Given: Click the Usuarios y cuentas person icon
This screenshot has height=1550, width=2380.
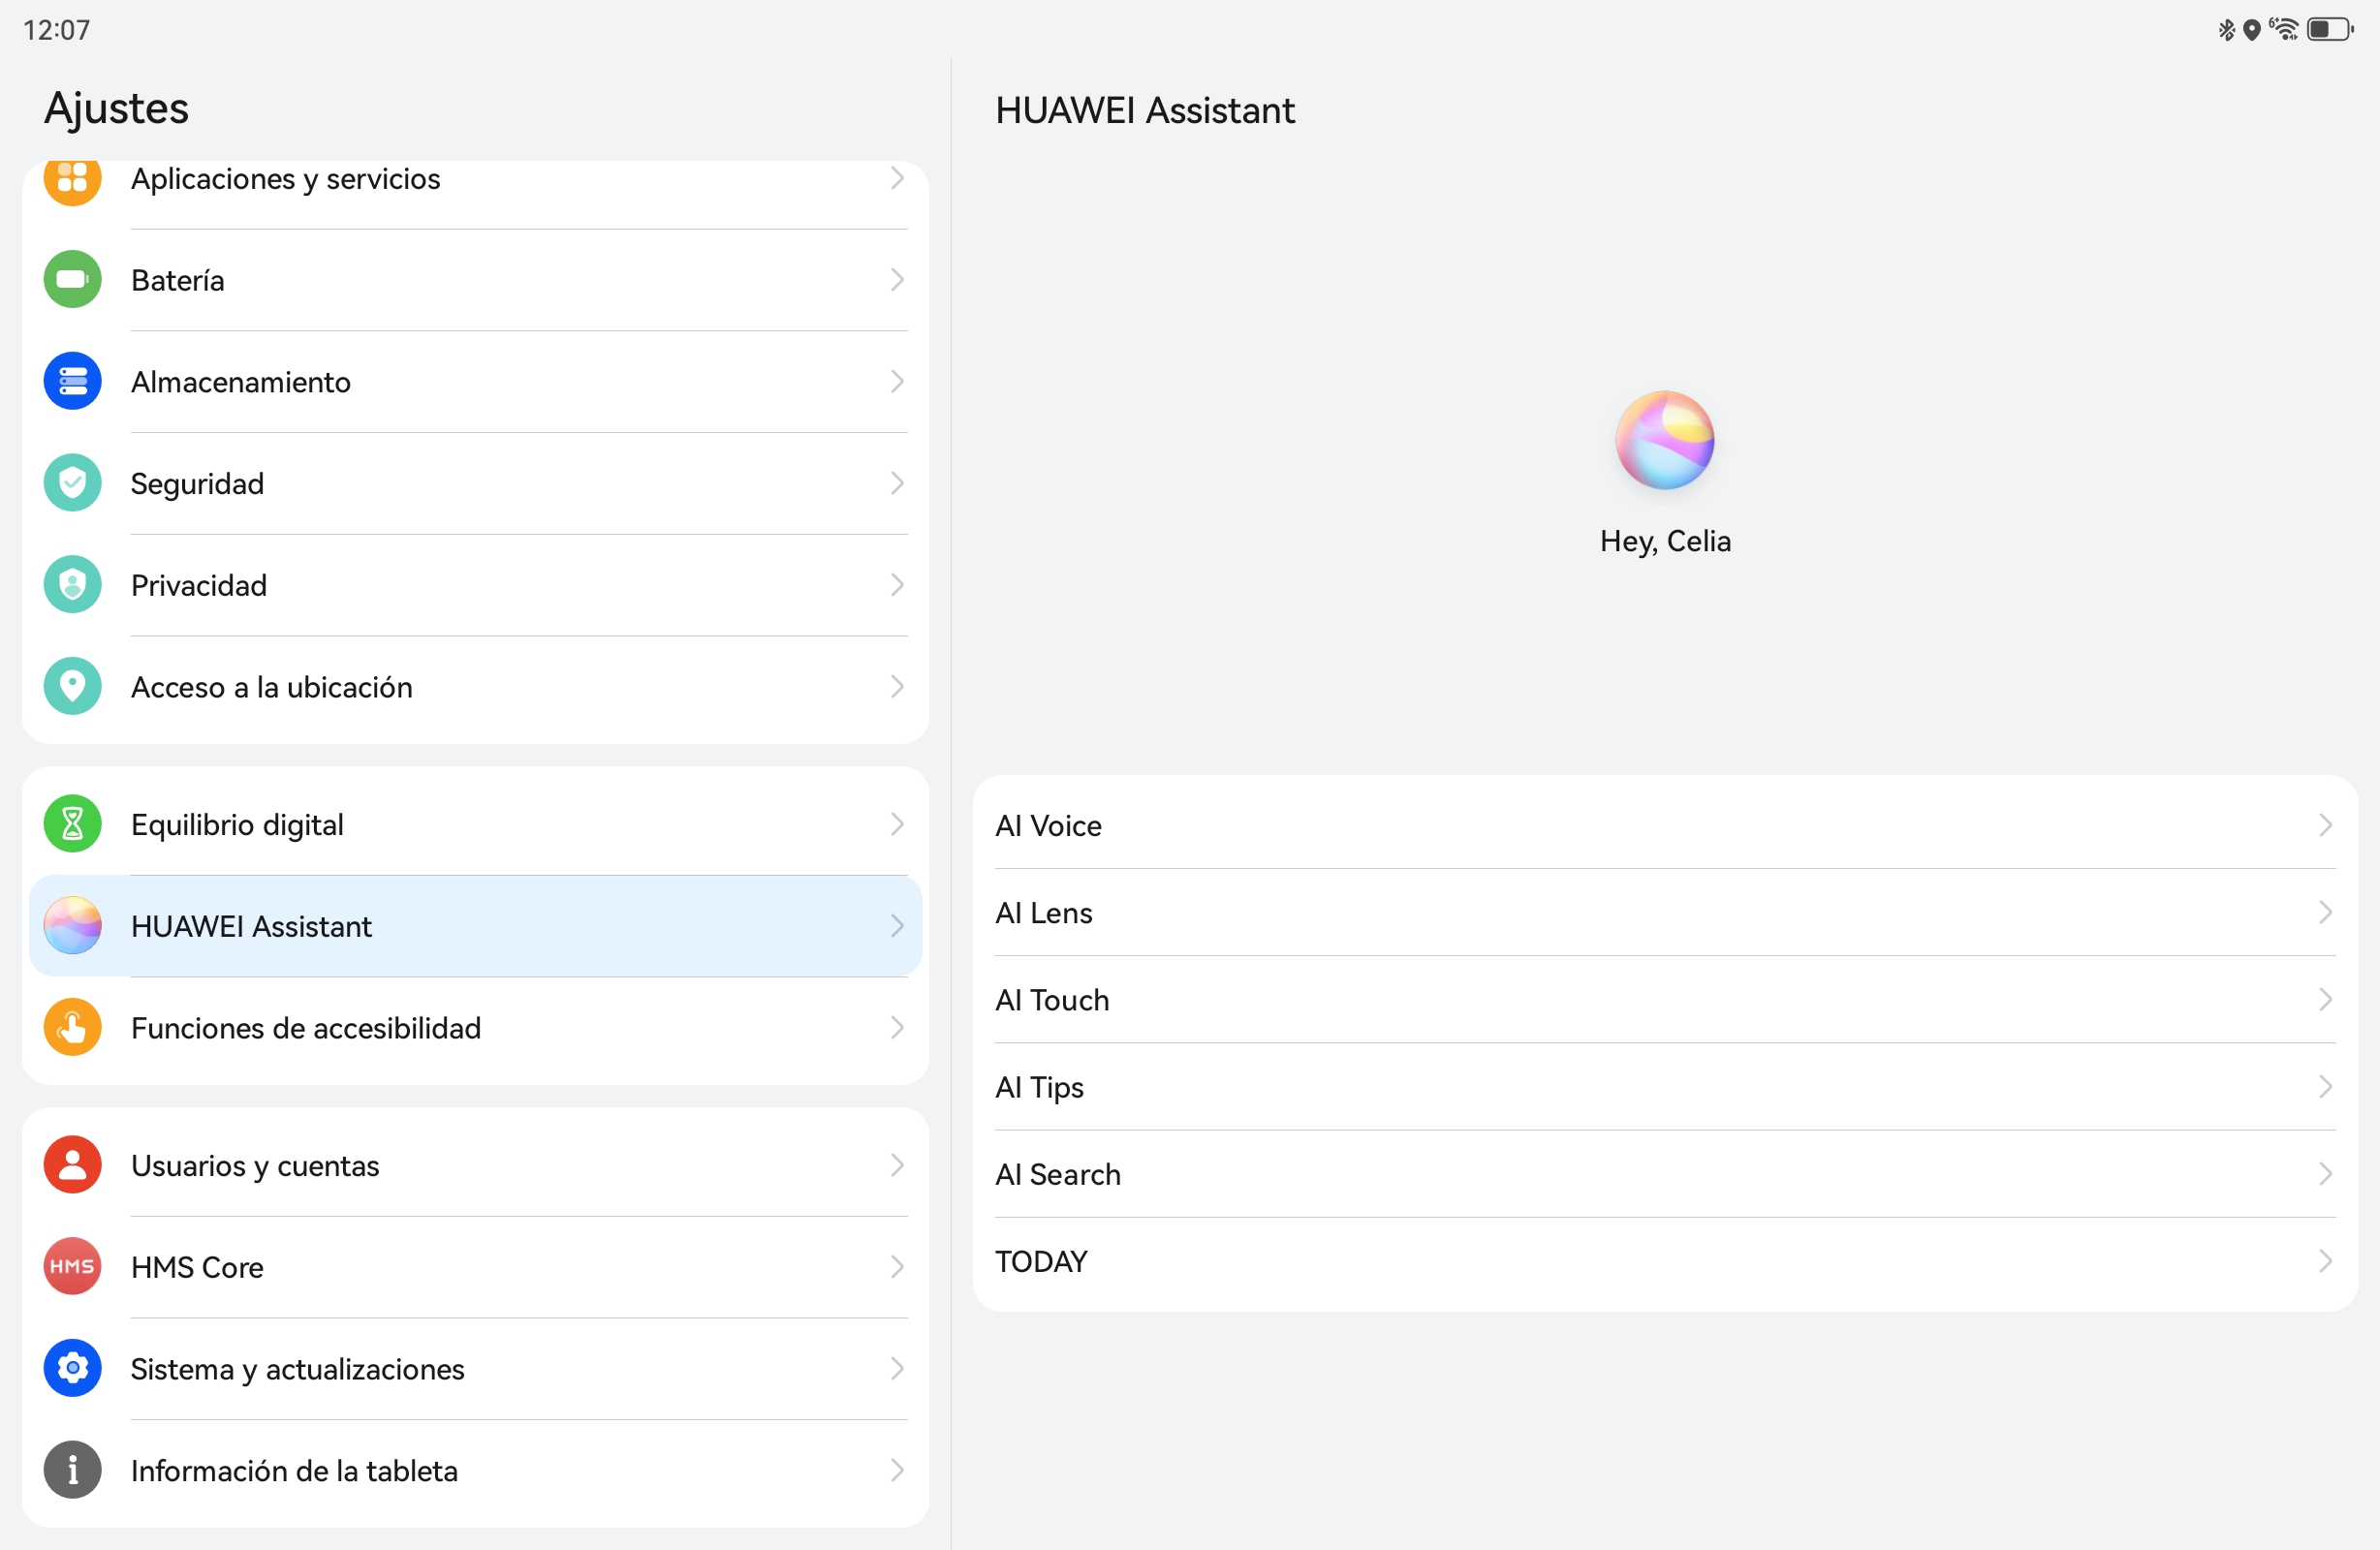Looking at the screenshot, I should (x=72, y=1165).
